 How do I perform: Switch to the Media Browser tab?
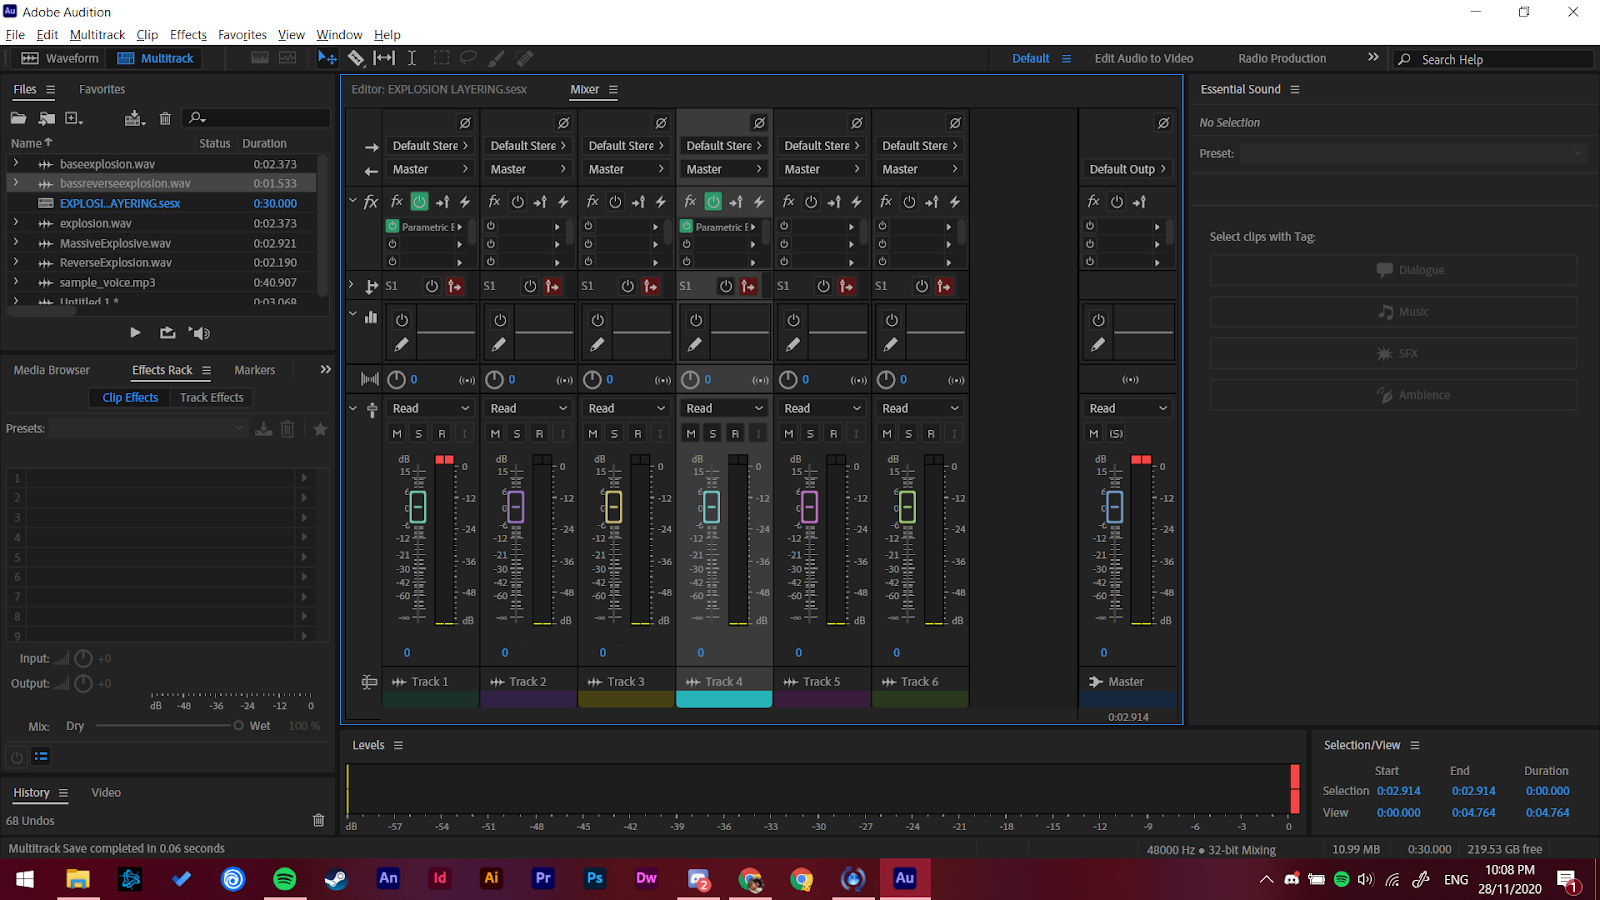(52, 370)
